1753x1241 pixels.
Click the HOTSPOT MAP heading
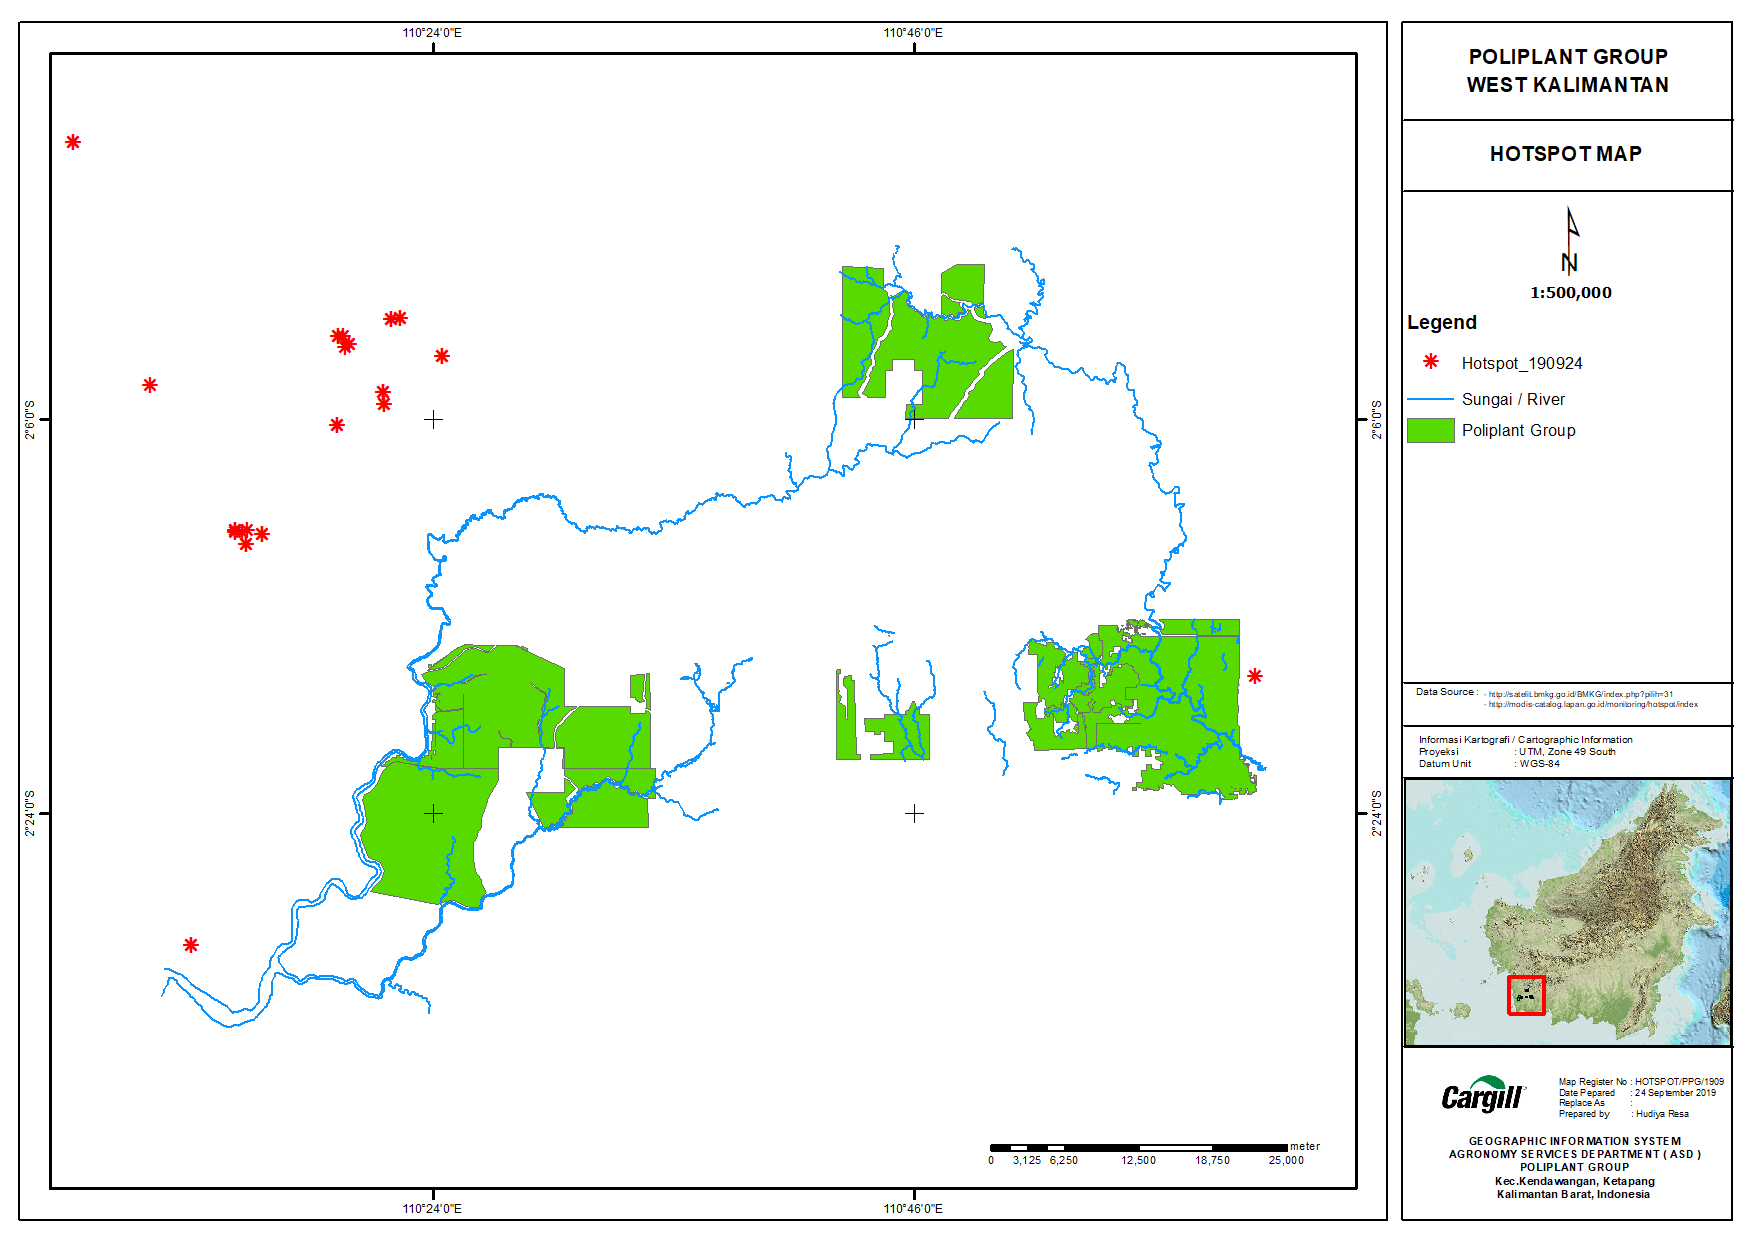coord(1566,154)
